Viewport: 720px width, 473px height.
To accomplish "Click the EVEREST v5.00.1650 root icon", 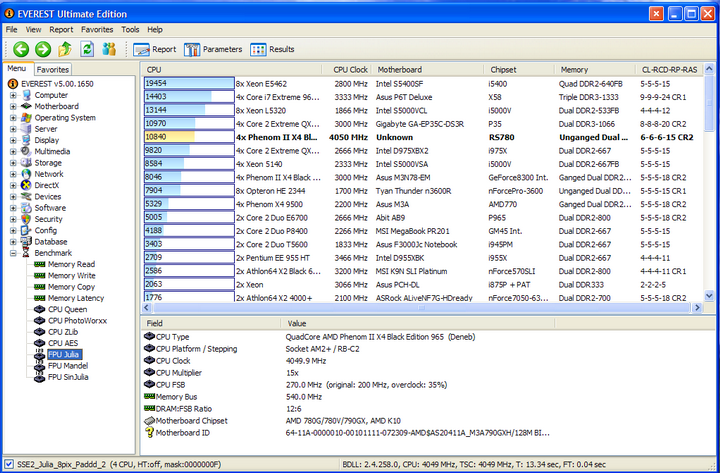I will click(13, 84).
